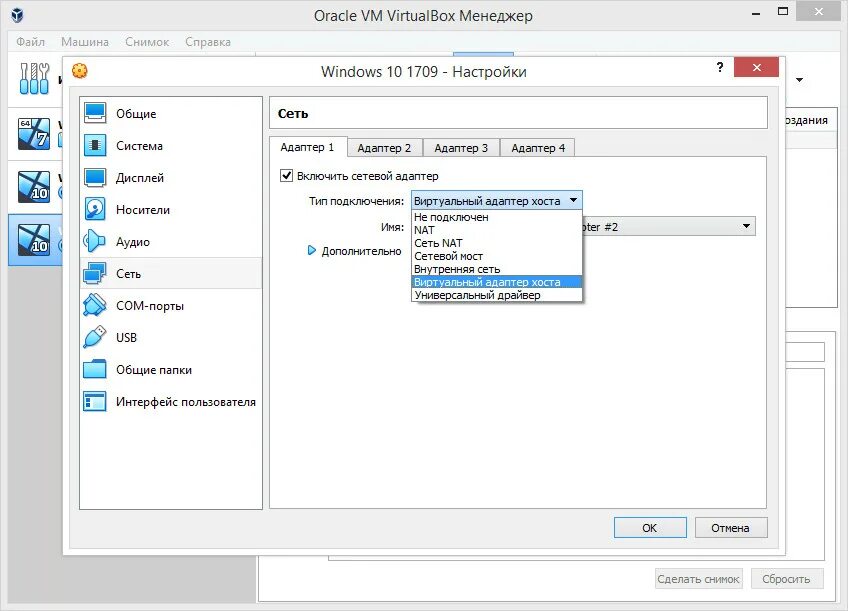
Task: Open the Аудио speaker icon
Action: pos(95,241)
